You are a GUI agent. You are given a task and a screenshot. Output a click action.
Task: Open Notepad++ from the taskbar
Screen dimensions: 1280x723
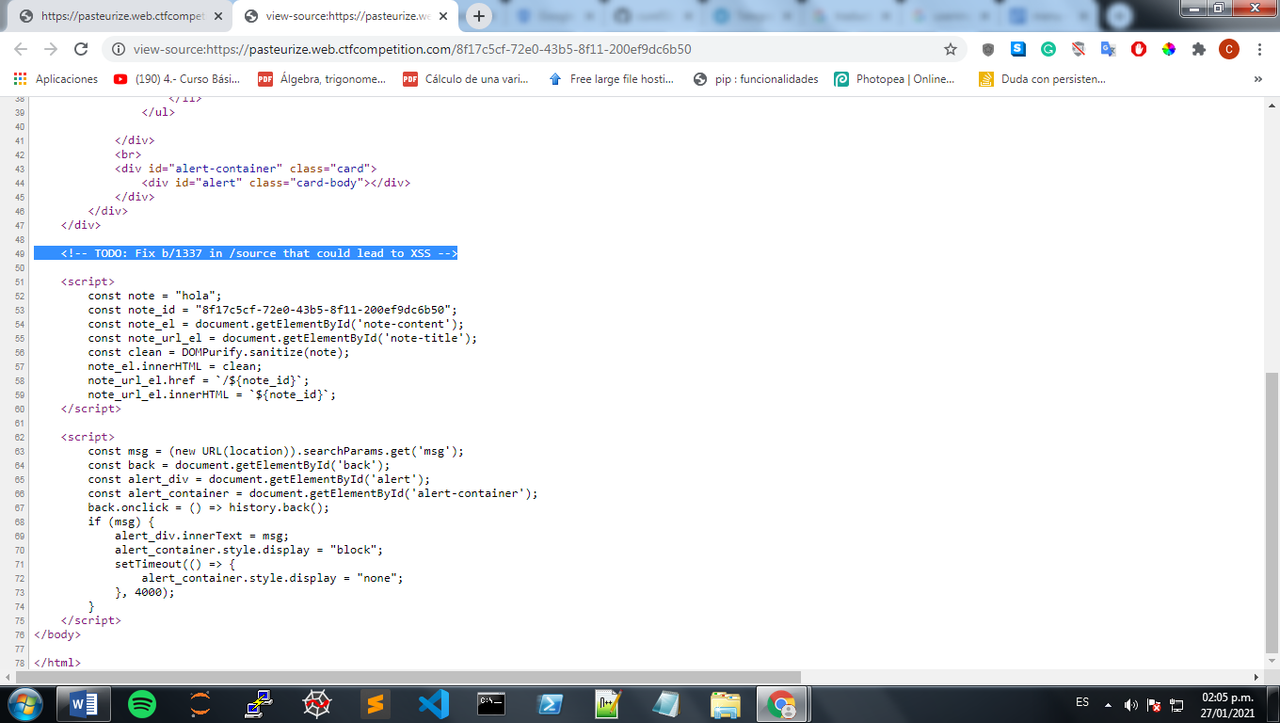(x=607, y=704)
